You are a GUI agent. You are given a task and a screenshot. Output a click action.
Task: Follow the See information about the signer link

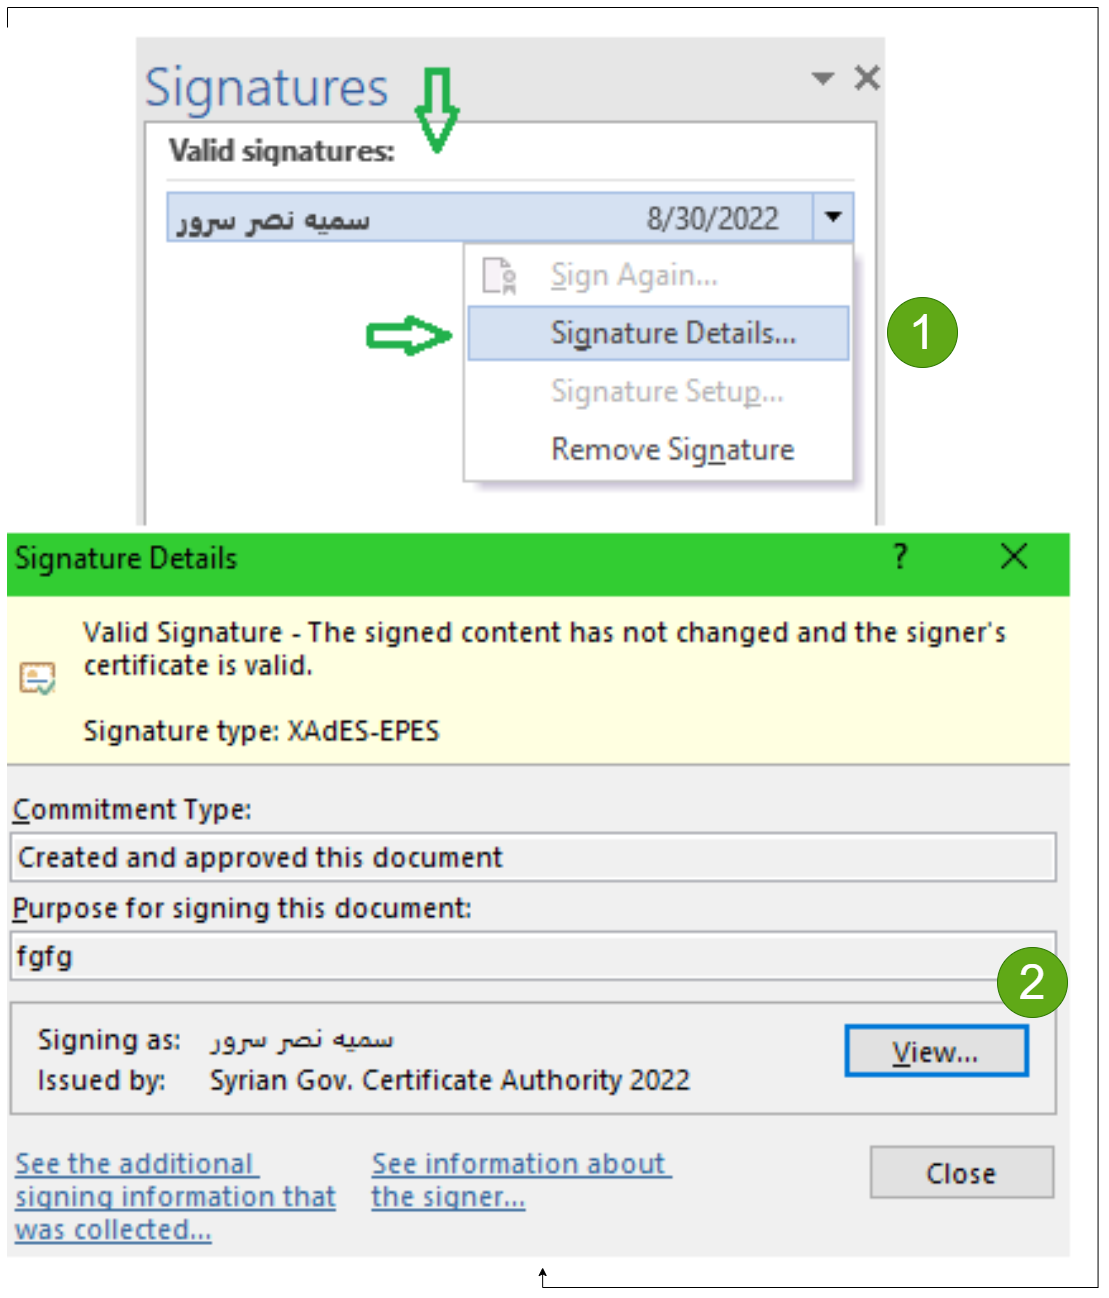[520, 1179]
